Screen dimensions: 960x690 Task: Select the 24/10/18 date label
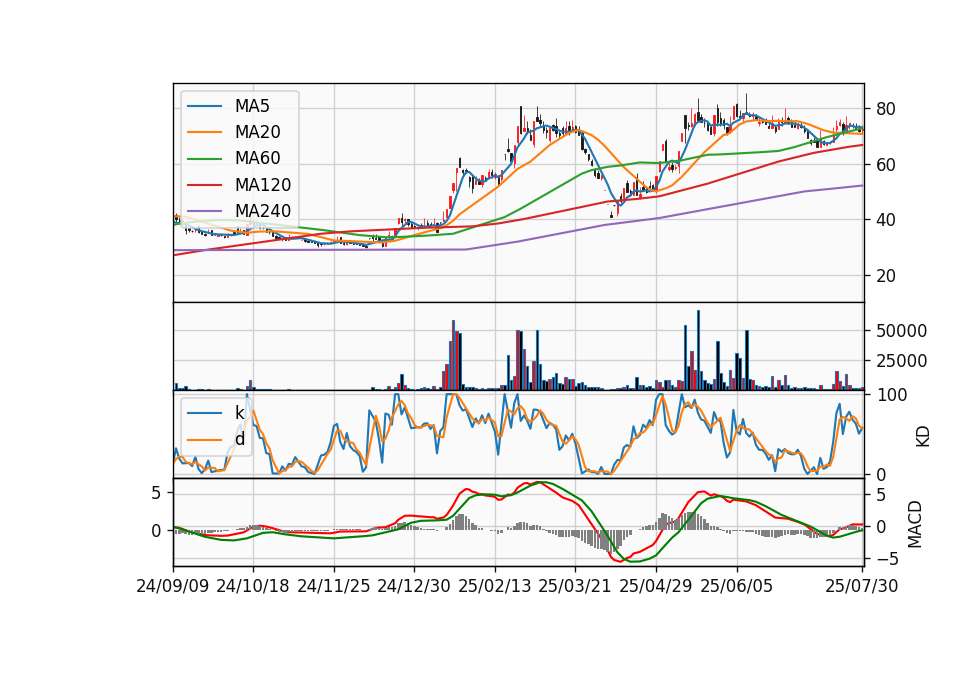pos(253,587)
